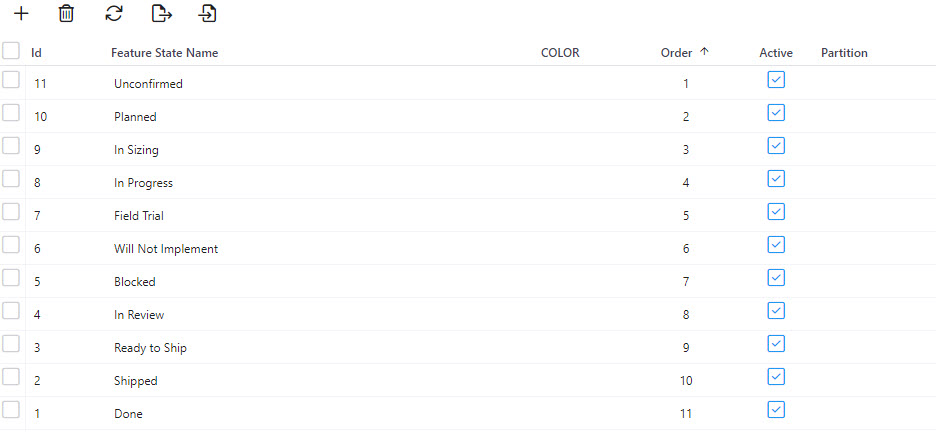Refresh the feature state list

tap(114, 14)
